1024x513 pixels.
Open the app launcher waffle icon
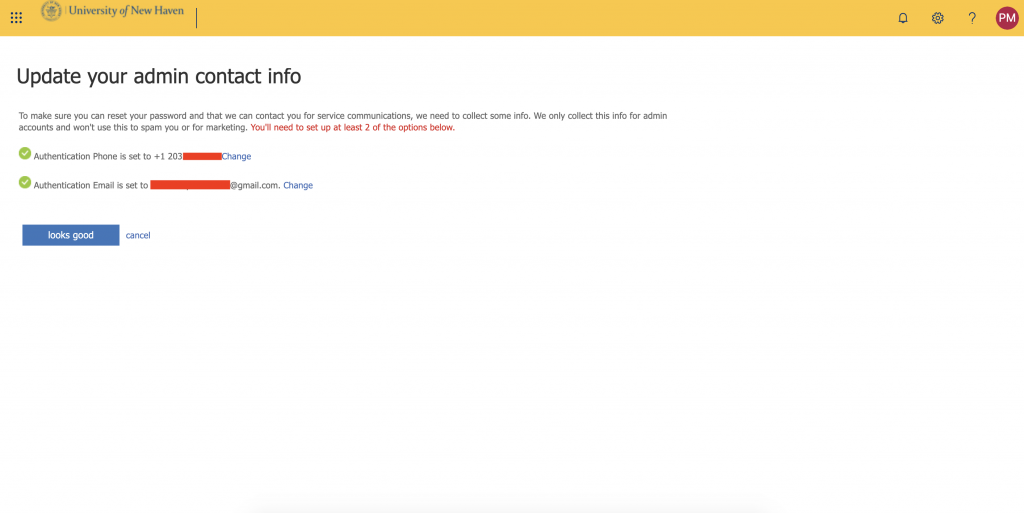[16, 18]
